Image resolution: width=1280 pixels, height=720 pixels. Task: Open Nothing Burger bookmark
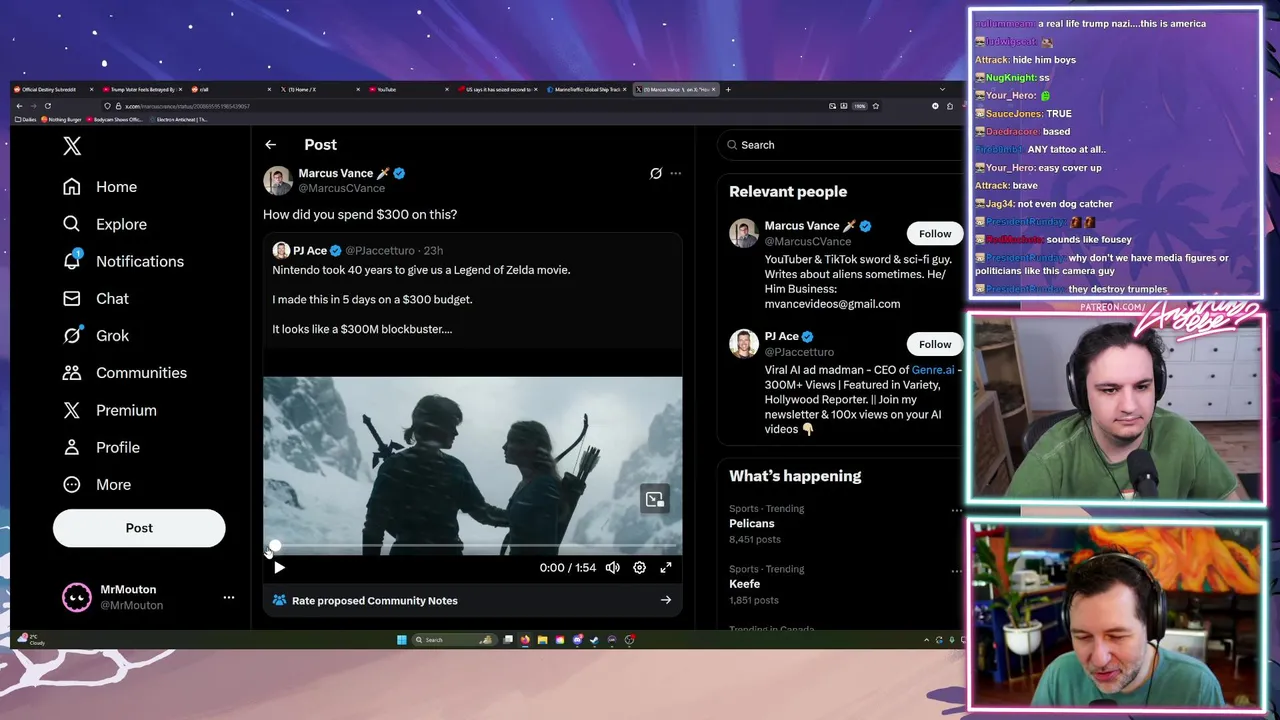point(62,119)
